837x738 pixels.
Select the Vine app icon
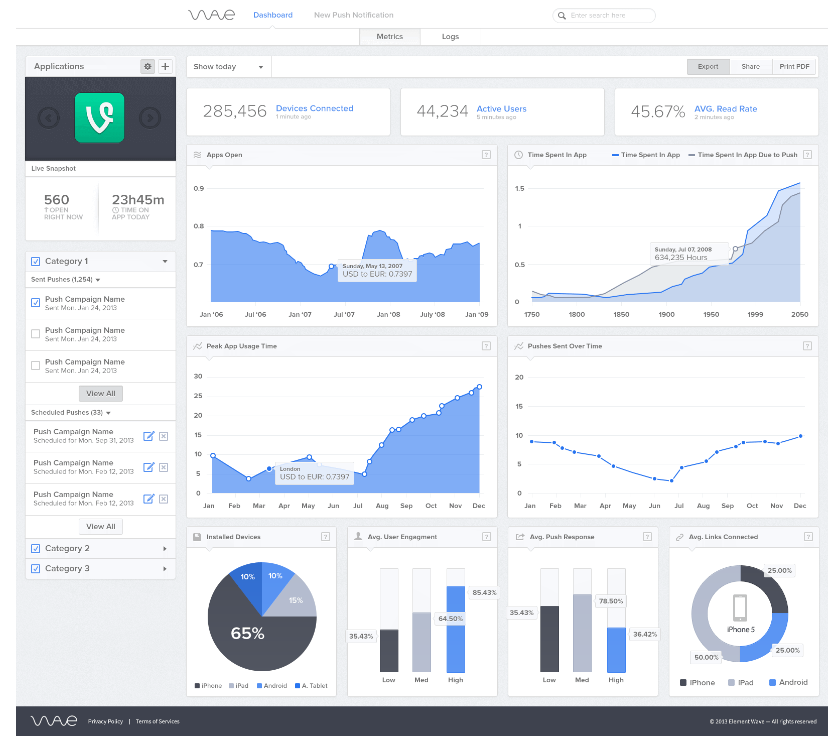(99, 117)
